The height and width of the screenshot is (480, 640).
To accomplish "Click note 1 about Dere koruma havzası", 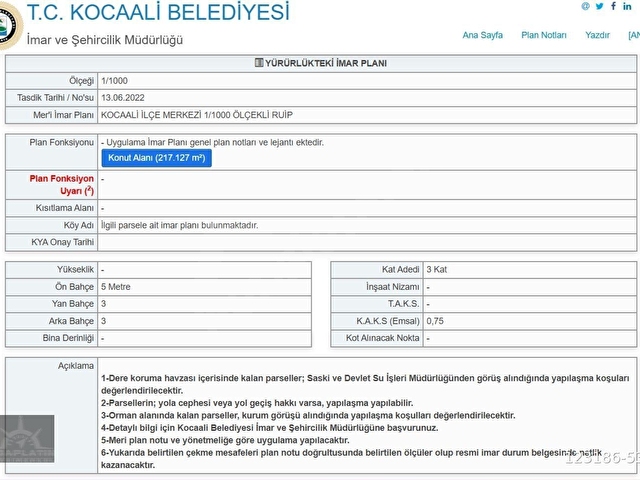I will coord(365,384).
